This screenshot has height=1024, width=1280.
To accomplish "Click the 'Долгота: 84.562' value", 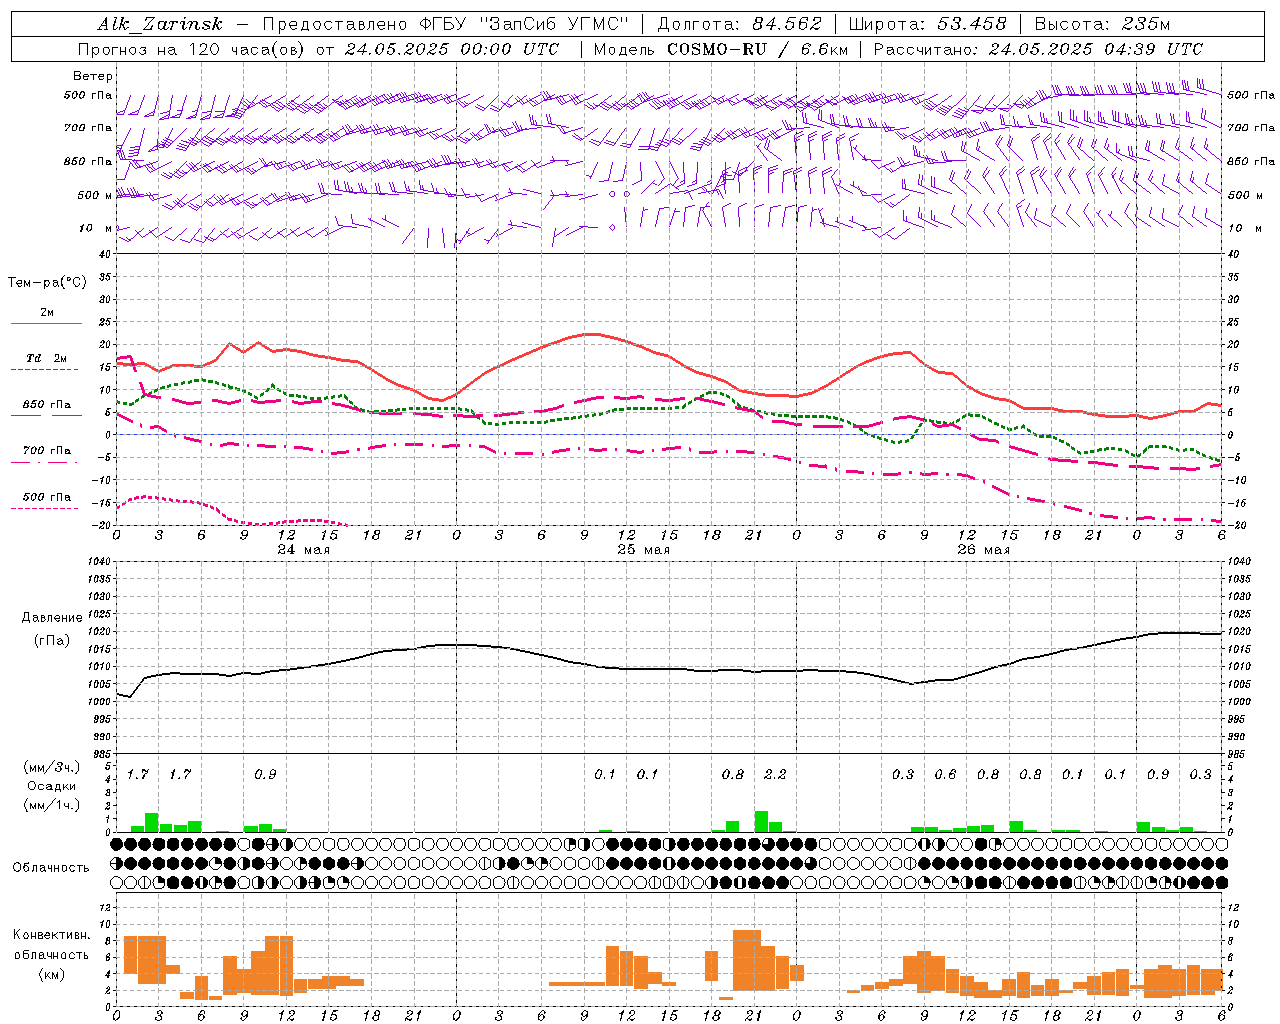I will point(739,24).
